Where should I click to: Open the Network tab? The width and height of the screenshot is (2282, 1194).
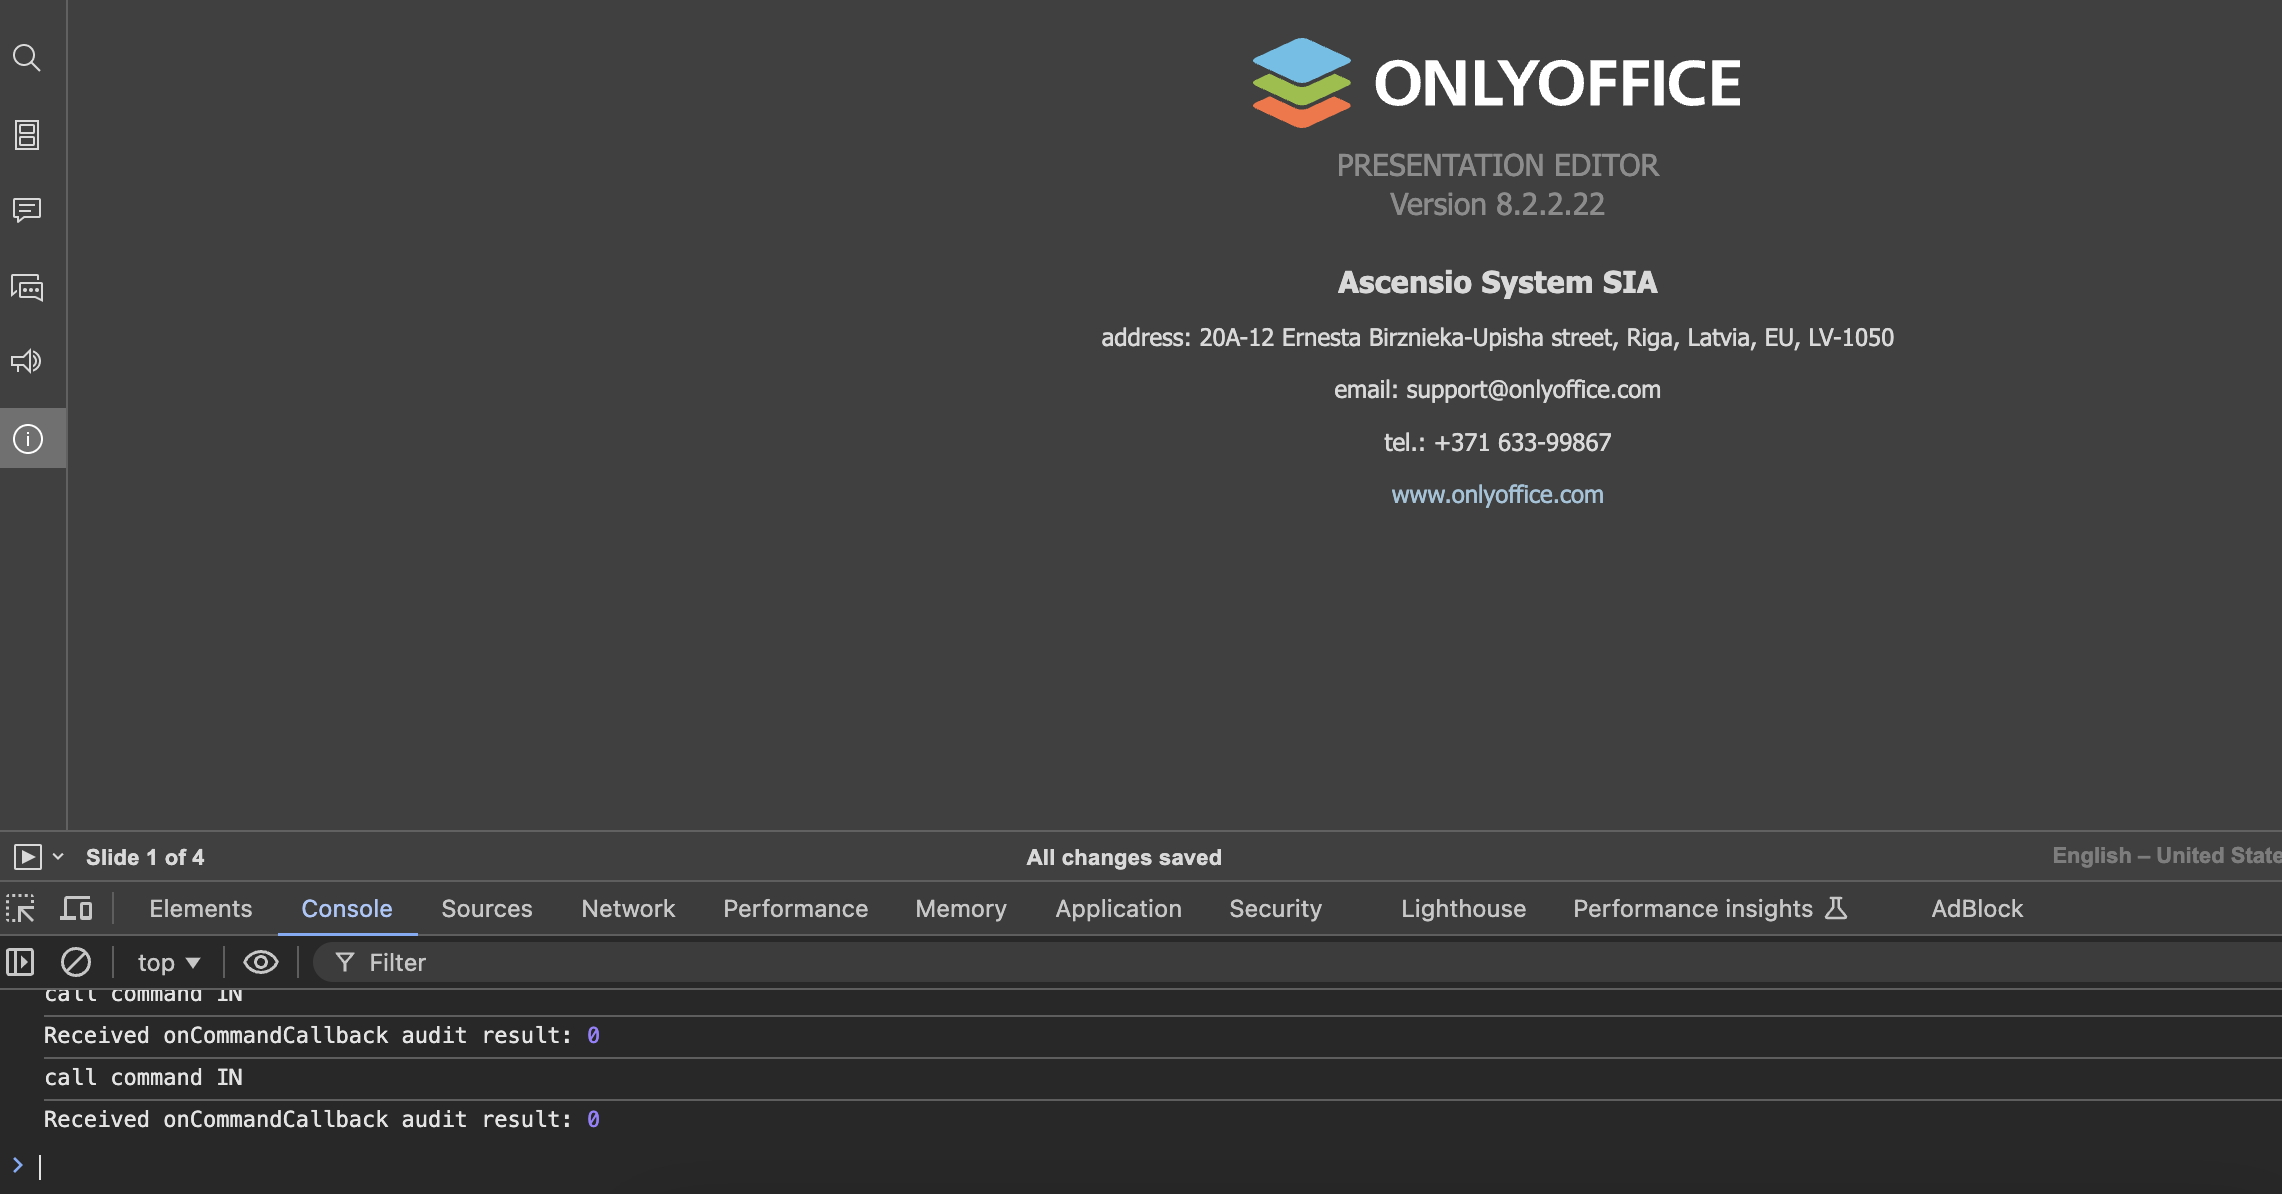click(x=628, y=908)
